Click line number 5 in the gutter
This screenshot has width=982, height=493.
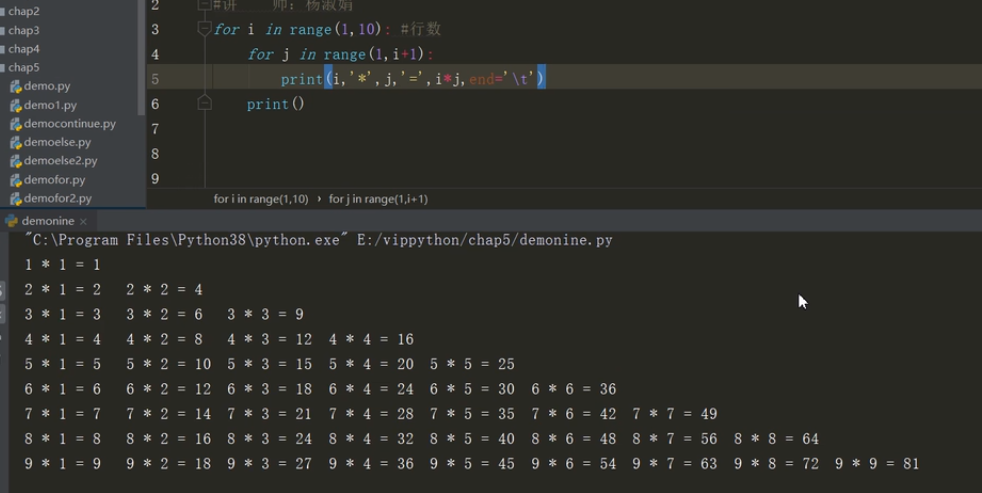pos(155,79)
